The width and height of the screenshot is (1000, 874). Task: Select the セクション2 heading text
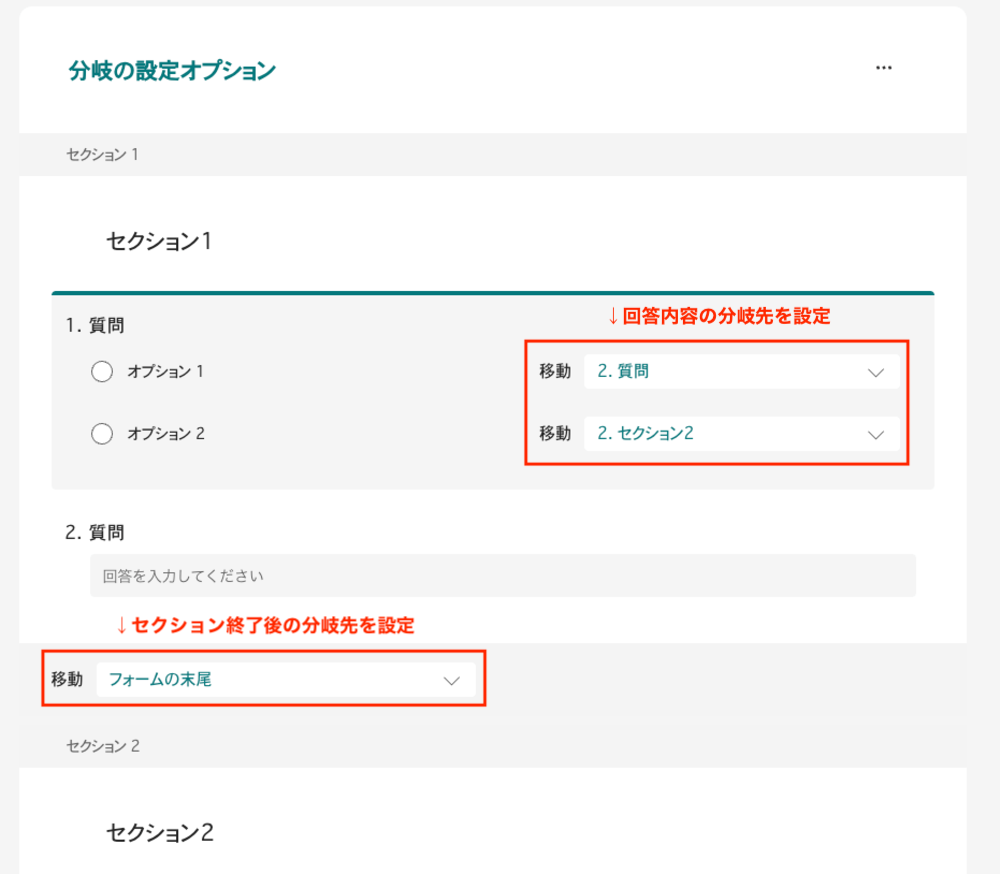(160, 832)
